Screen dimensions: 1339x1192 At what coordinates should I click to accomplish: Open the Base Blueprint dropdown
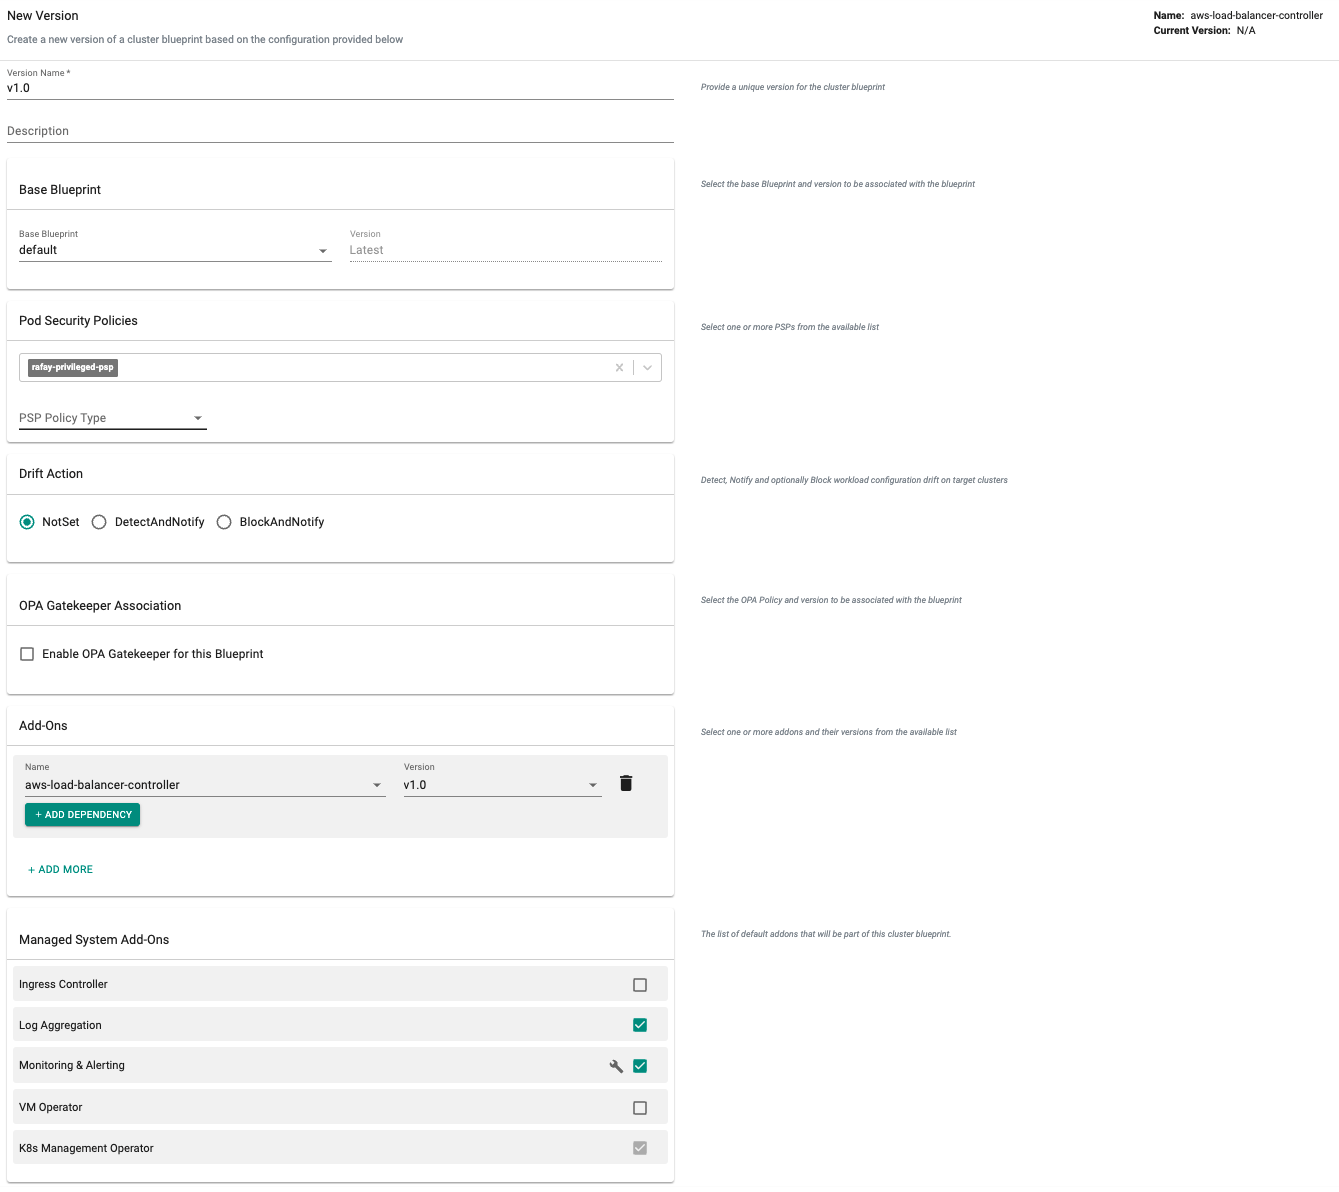(175, 250)
